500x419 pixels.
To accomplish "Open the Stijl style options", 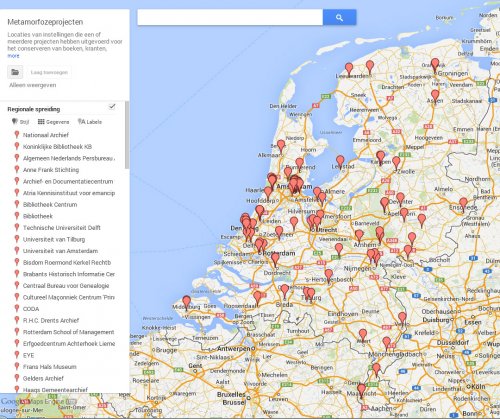I will click(20, 122).
